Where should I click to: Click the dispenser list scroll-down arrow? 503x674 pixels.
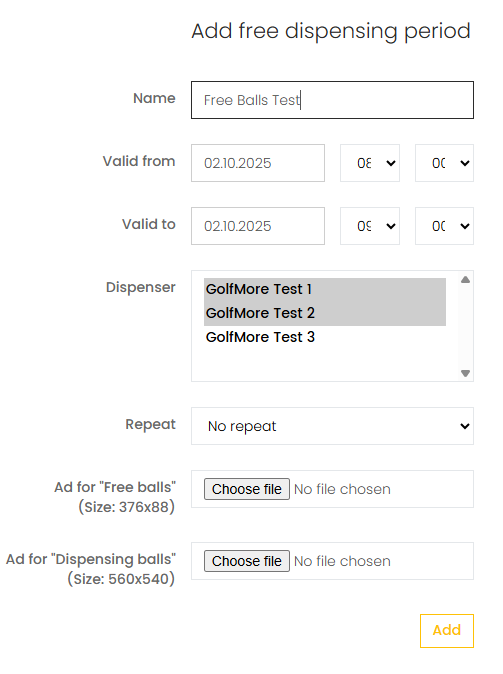pos(465,373)
